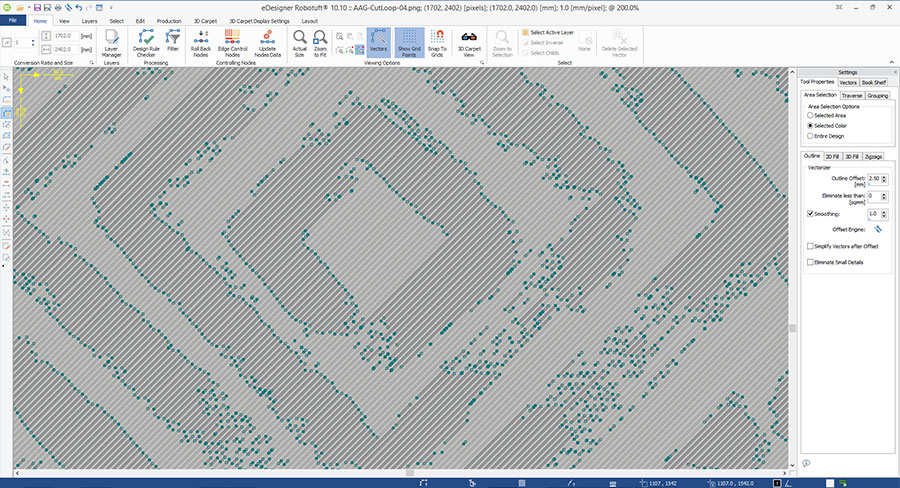Screen dimensions: 900x488
Task: Open quick access toolbar customize dropdown
Action: pyautogui.click(x=111, y=8)
